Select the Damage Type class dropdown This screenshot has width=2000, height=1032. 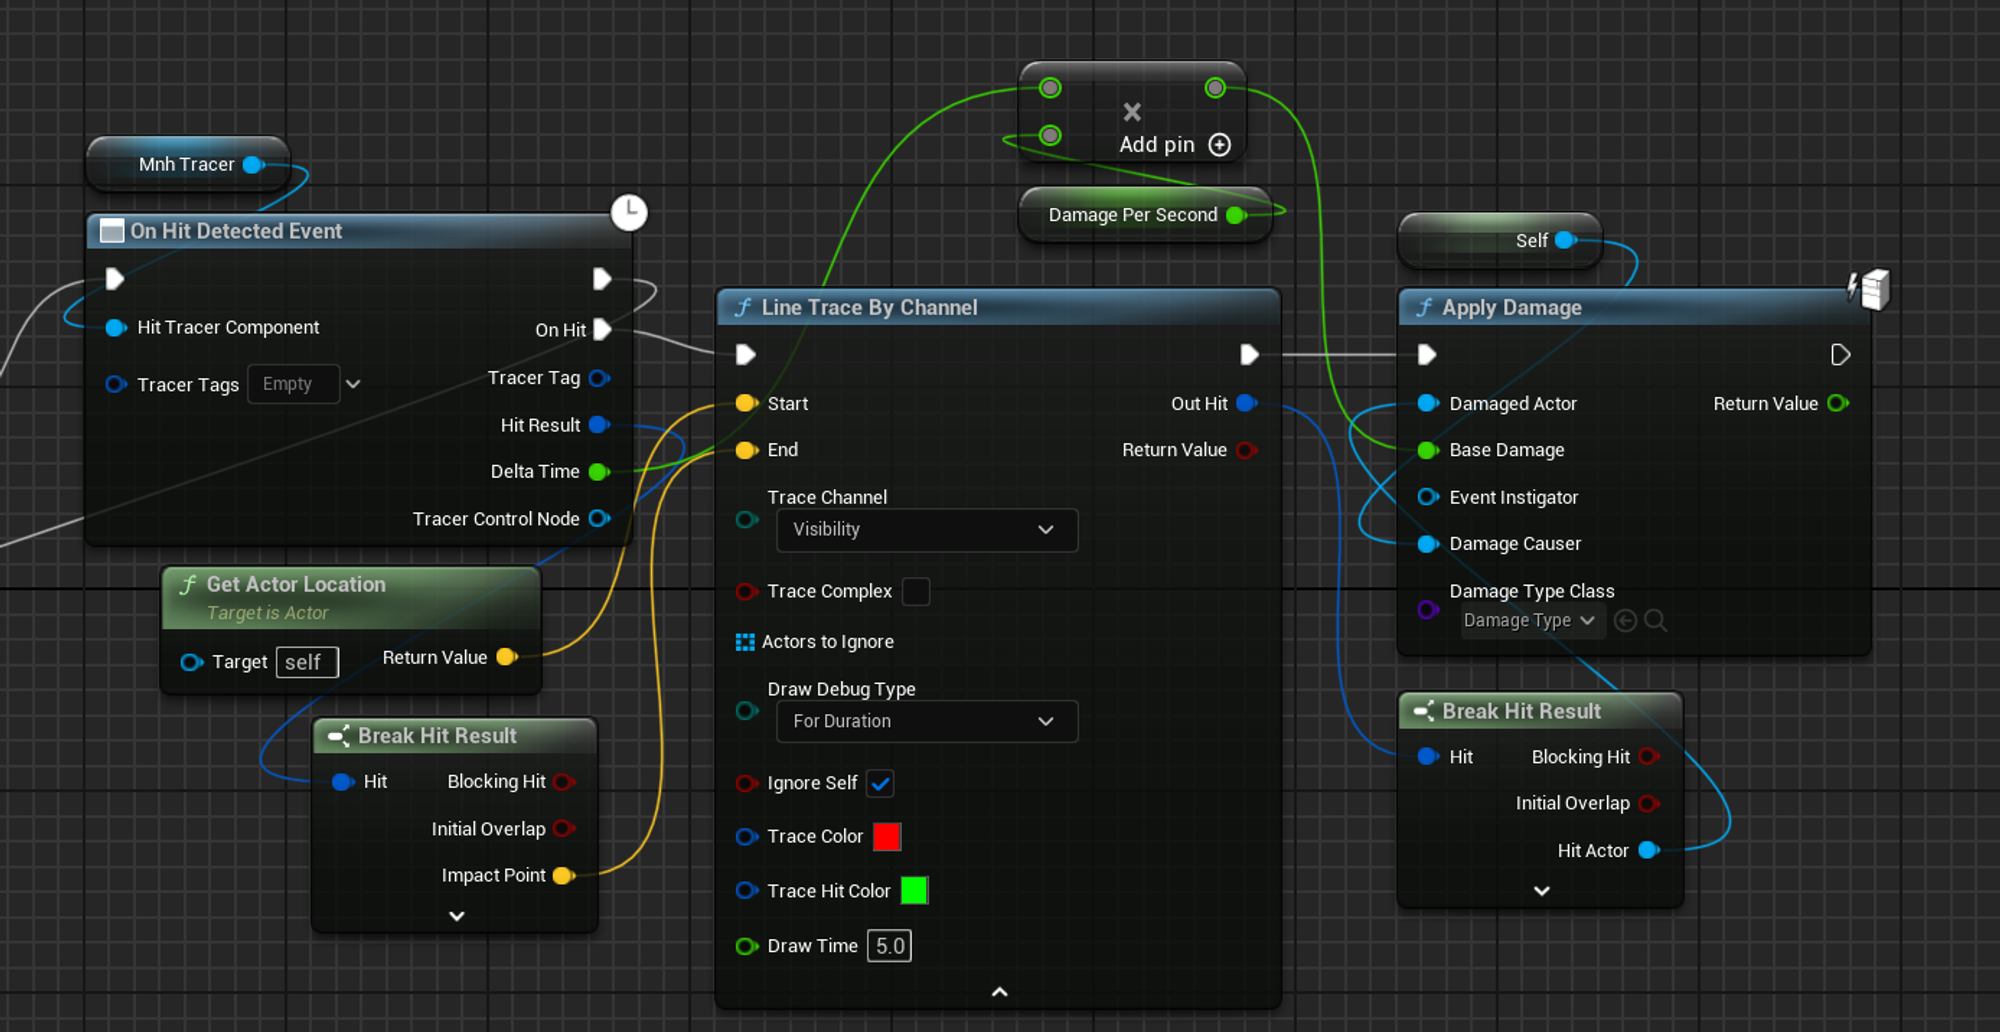(1528, 621)
